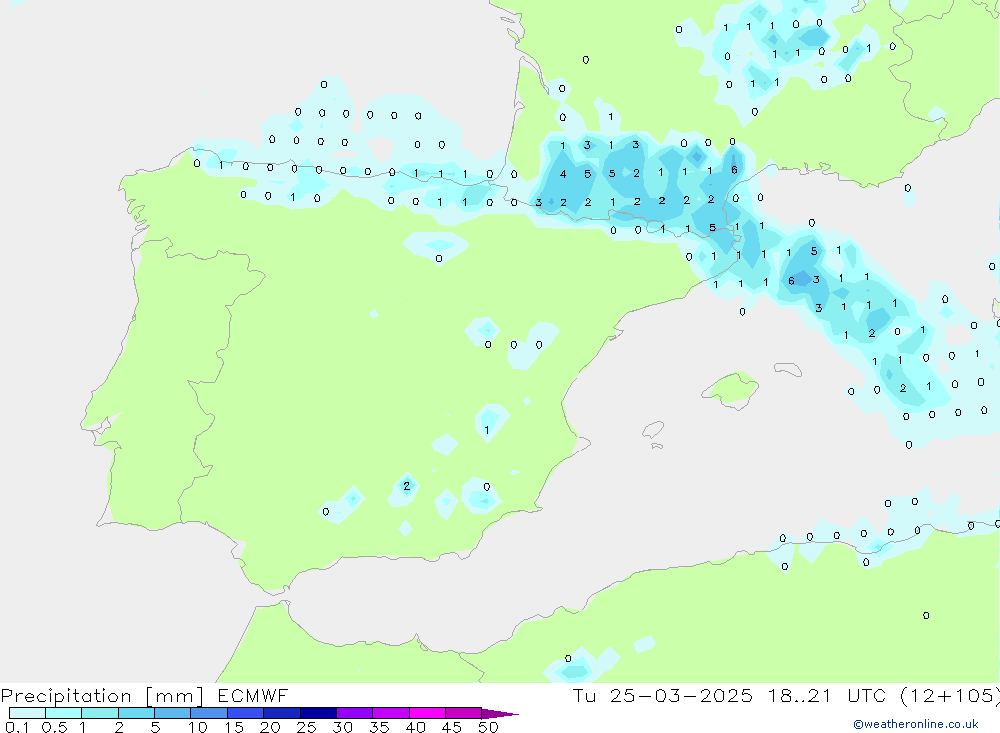Choose the 25–30 mm legend color swatch
This screenshot has width=1000, height=733.
(318, 713)
